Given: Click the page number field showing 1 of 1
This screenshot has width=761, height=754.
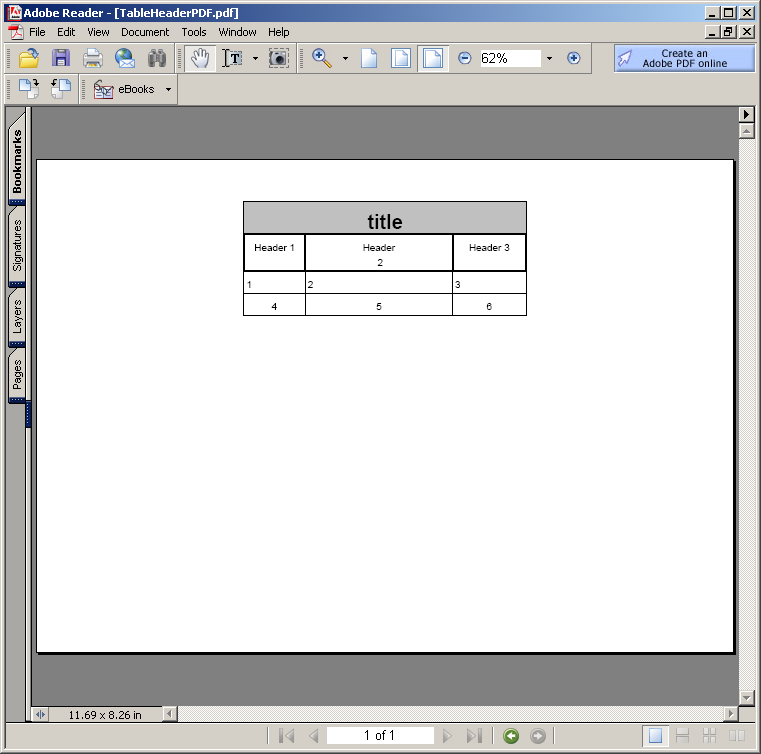Looking at the screenshot, I should (x=380, y=736).
